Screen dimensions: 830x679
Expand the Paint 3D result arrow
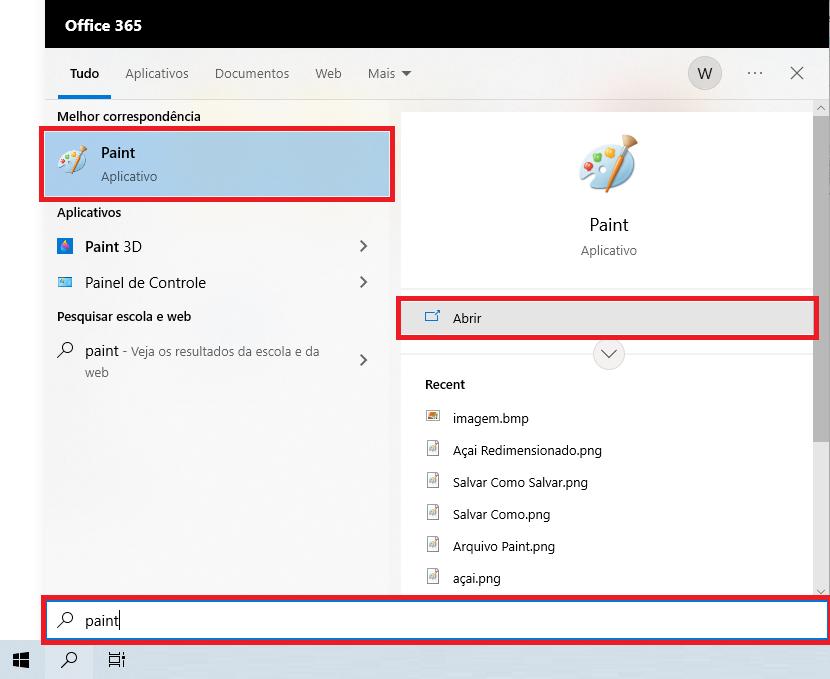pyautogui.click(x=364, y=246)
